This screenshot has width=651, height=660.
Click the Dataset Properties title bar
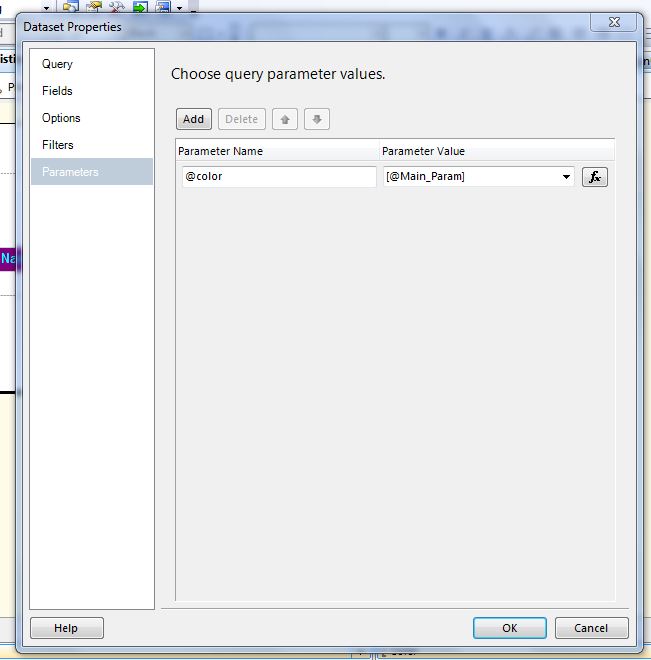pyautogui.click(x=300, y=27)
